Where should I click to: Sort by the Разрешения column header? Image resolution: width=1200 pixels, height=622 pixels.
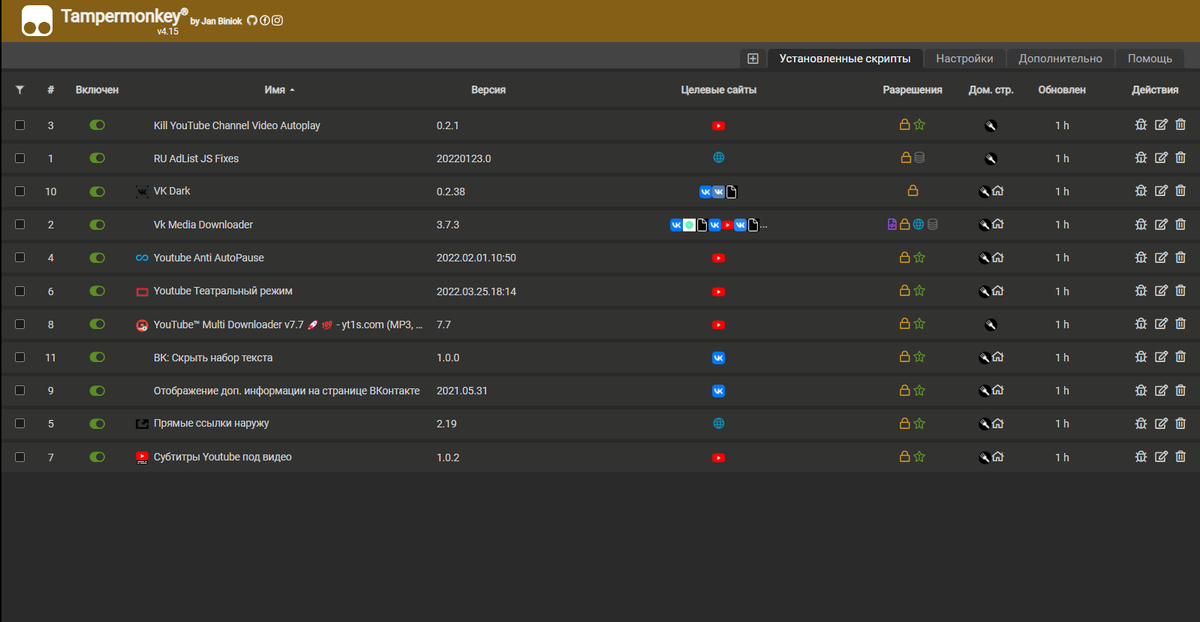pyautogui.click(x=912, y=90)
